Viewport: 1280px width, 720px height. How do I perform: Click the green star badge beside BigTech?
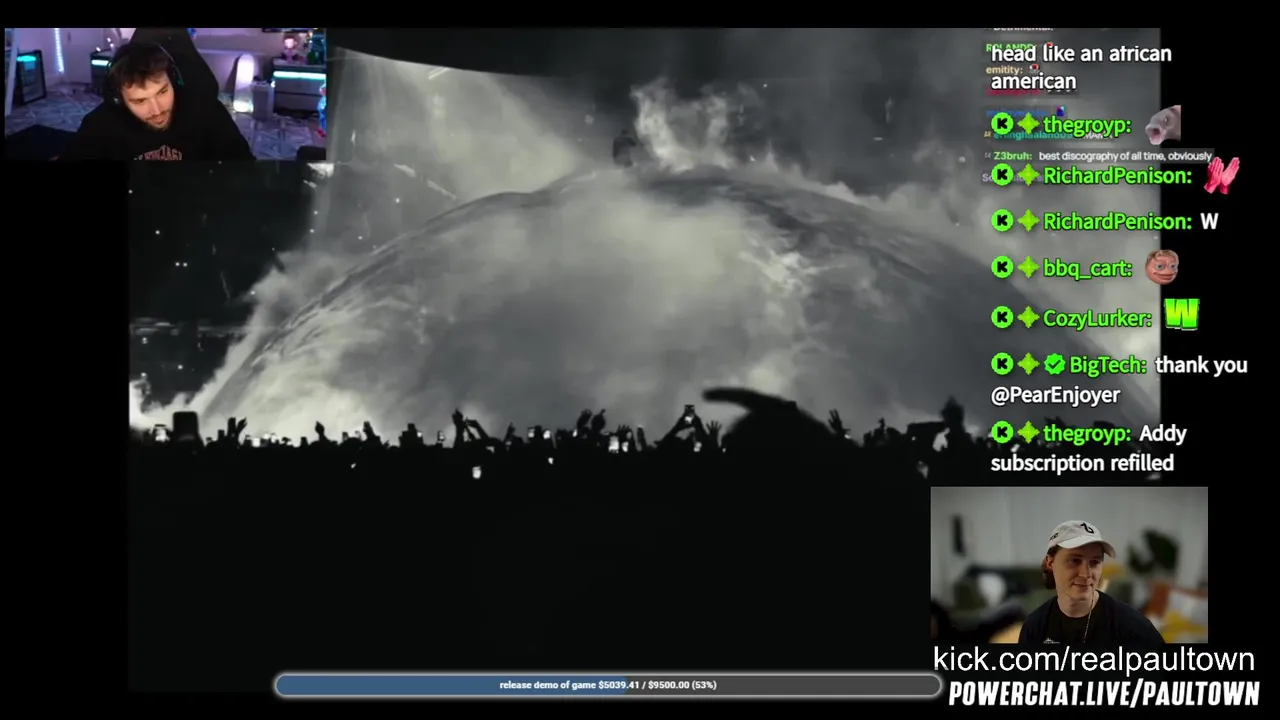point(1028,365)
